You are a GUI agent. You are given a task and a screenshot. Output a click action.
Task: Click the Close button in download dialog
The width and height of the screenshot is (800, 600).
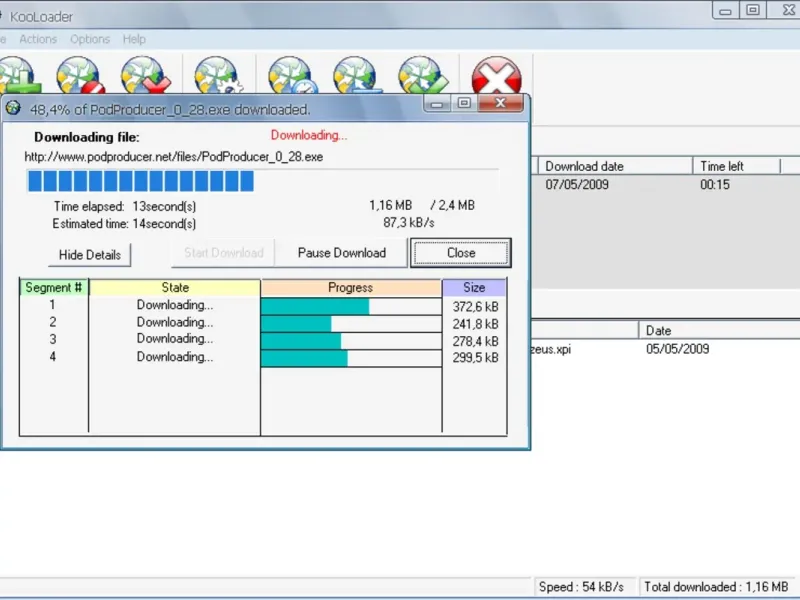point(461,253)
